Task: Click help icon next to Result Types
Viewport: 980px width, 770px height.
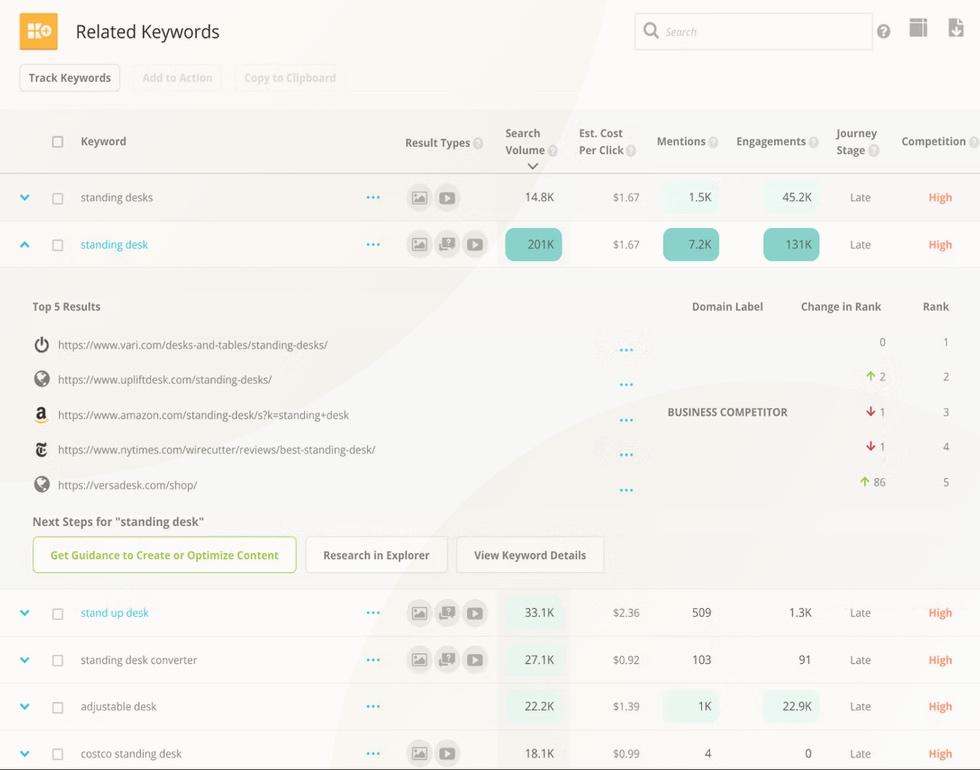Action: 478,143
